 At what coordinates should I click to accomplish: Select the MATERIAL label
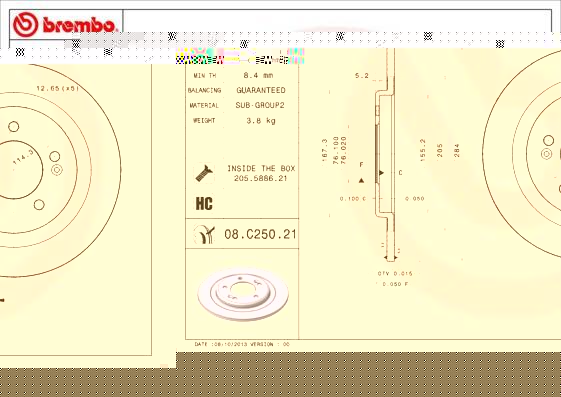[x=204, y=106]
